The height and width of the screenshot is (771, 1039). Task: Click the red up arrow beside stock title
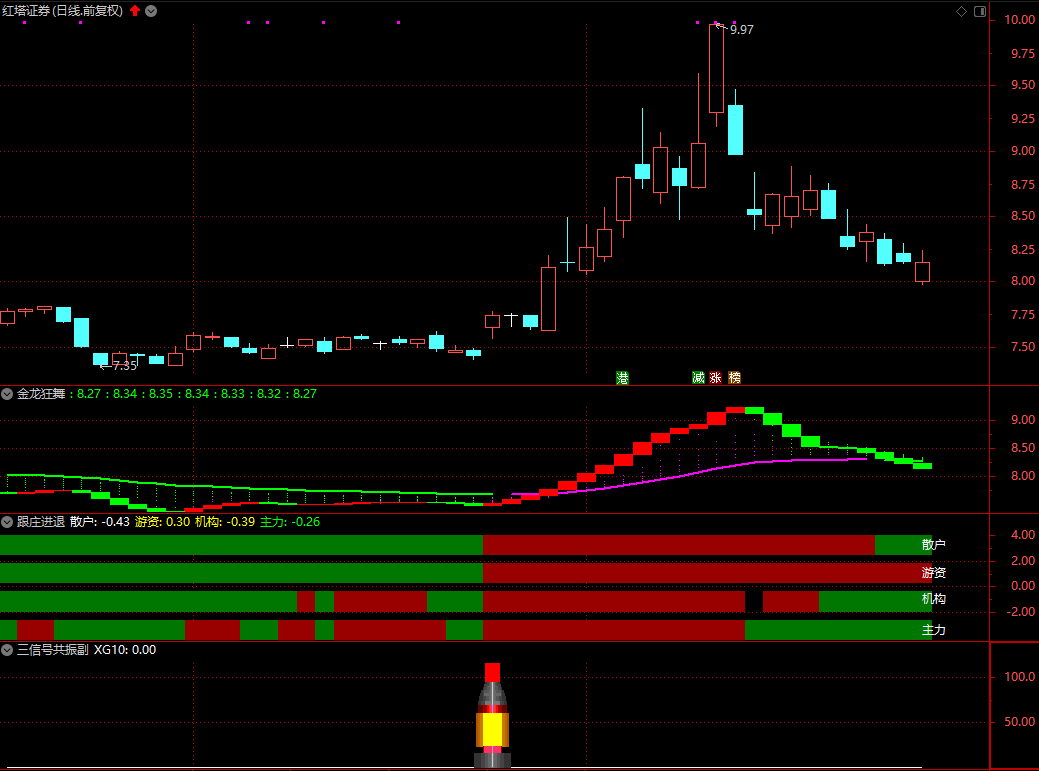pyautogui.click(x=135, y=11)
